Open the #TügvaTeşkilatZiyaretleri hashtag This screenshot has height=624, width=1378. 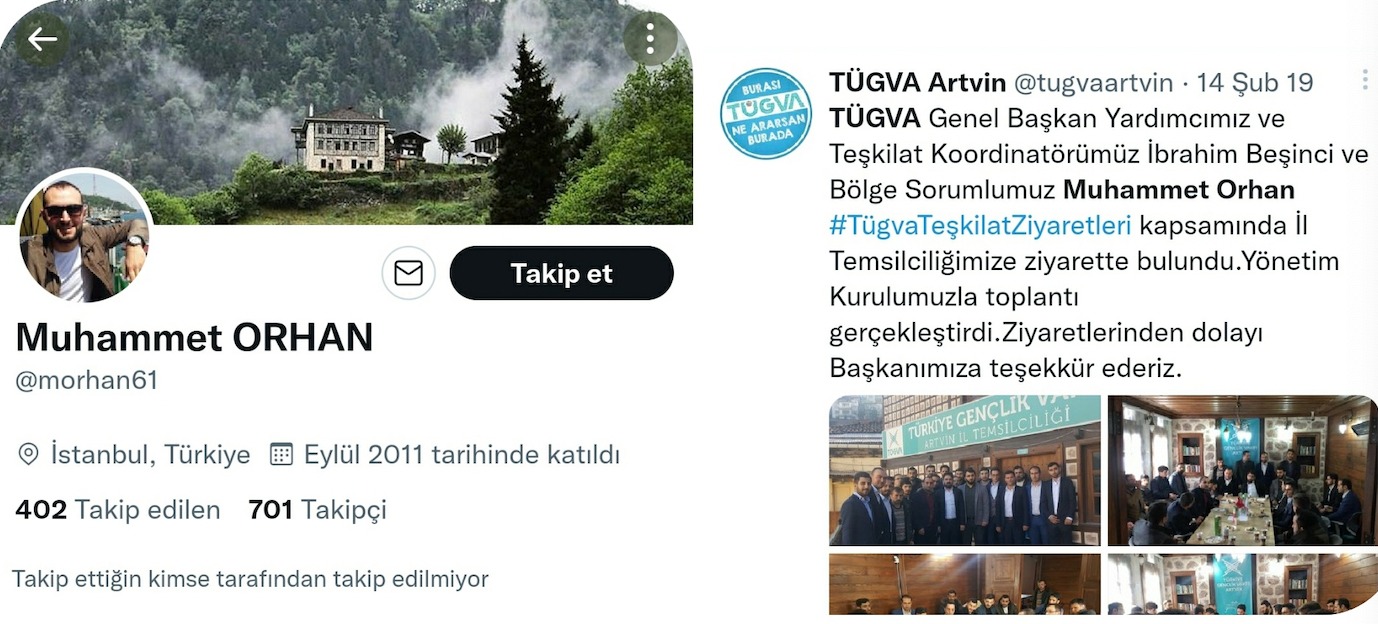click(980, 225)
